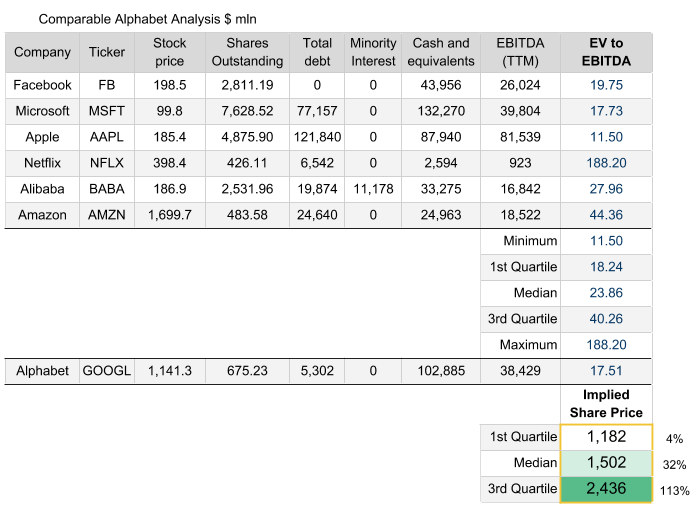Screen dimensions: 698x513
Task: Select Alibaba's minority interest cell 11,178
Action: click(x=373, y=188)
